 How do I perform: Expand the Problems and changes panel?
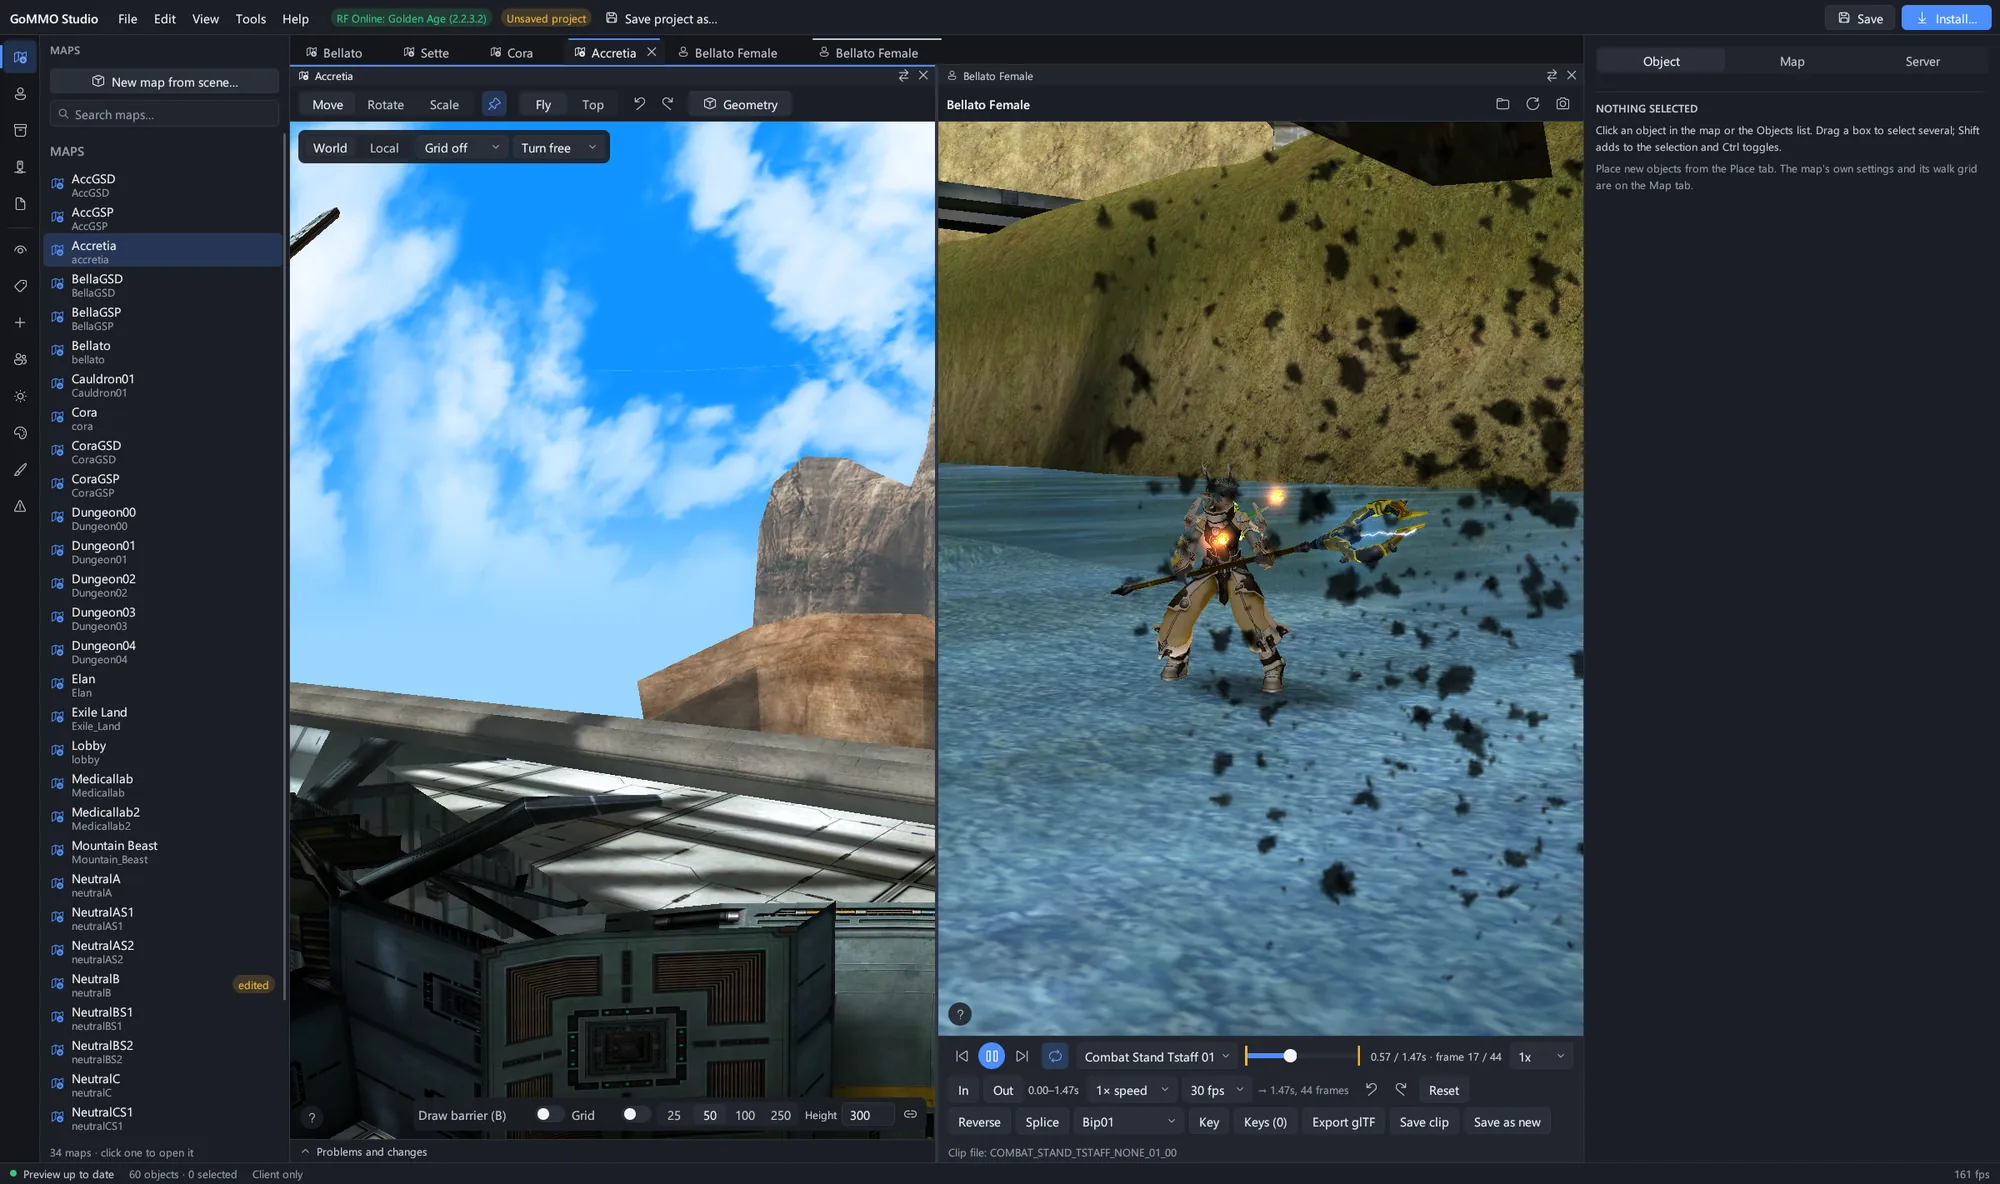(364, 1152)
